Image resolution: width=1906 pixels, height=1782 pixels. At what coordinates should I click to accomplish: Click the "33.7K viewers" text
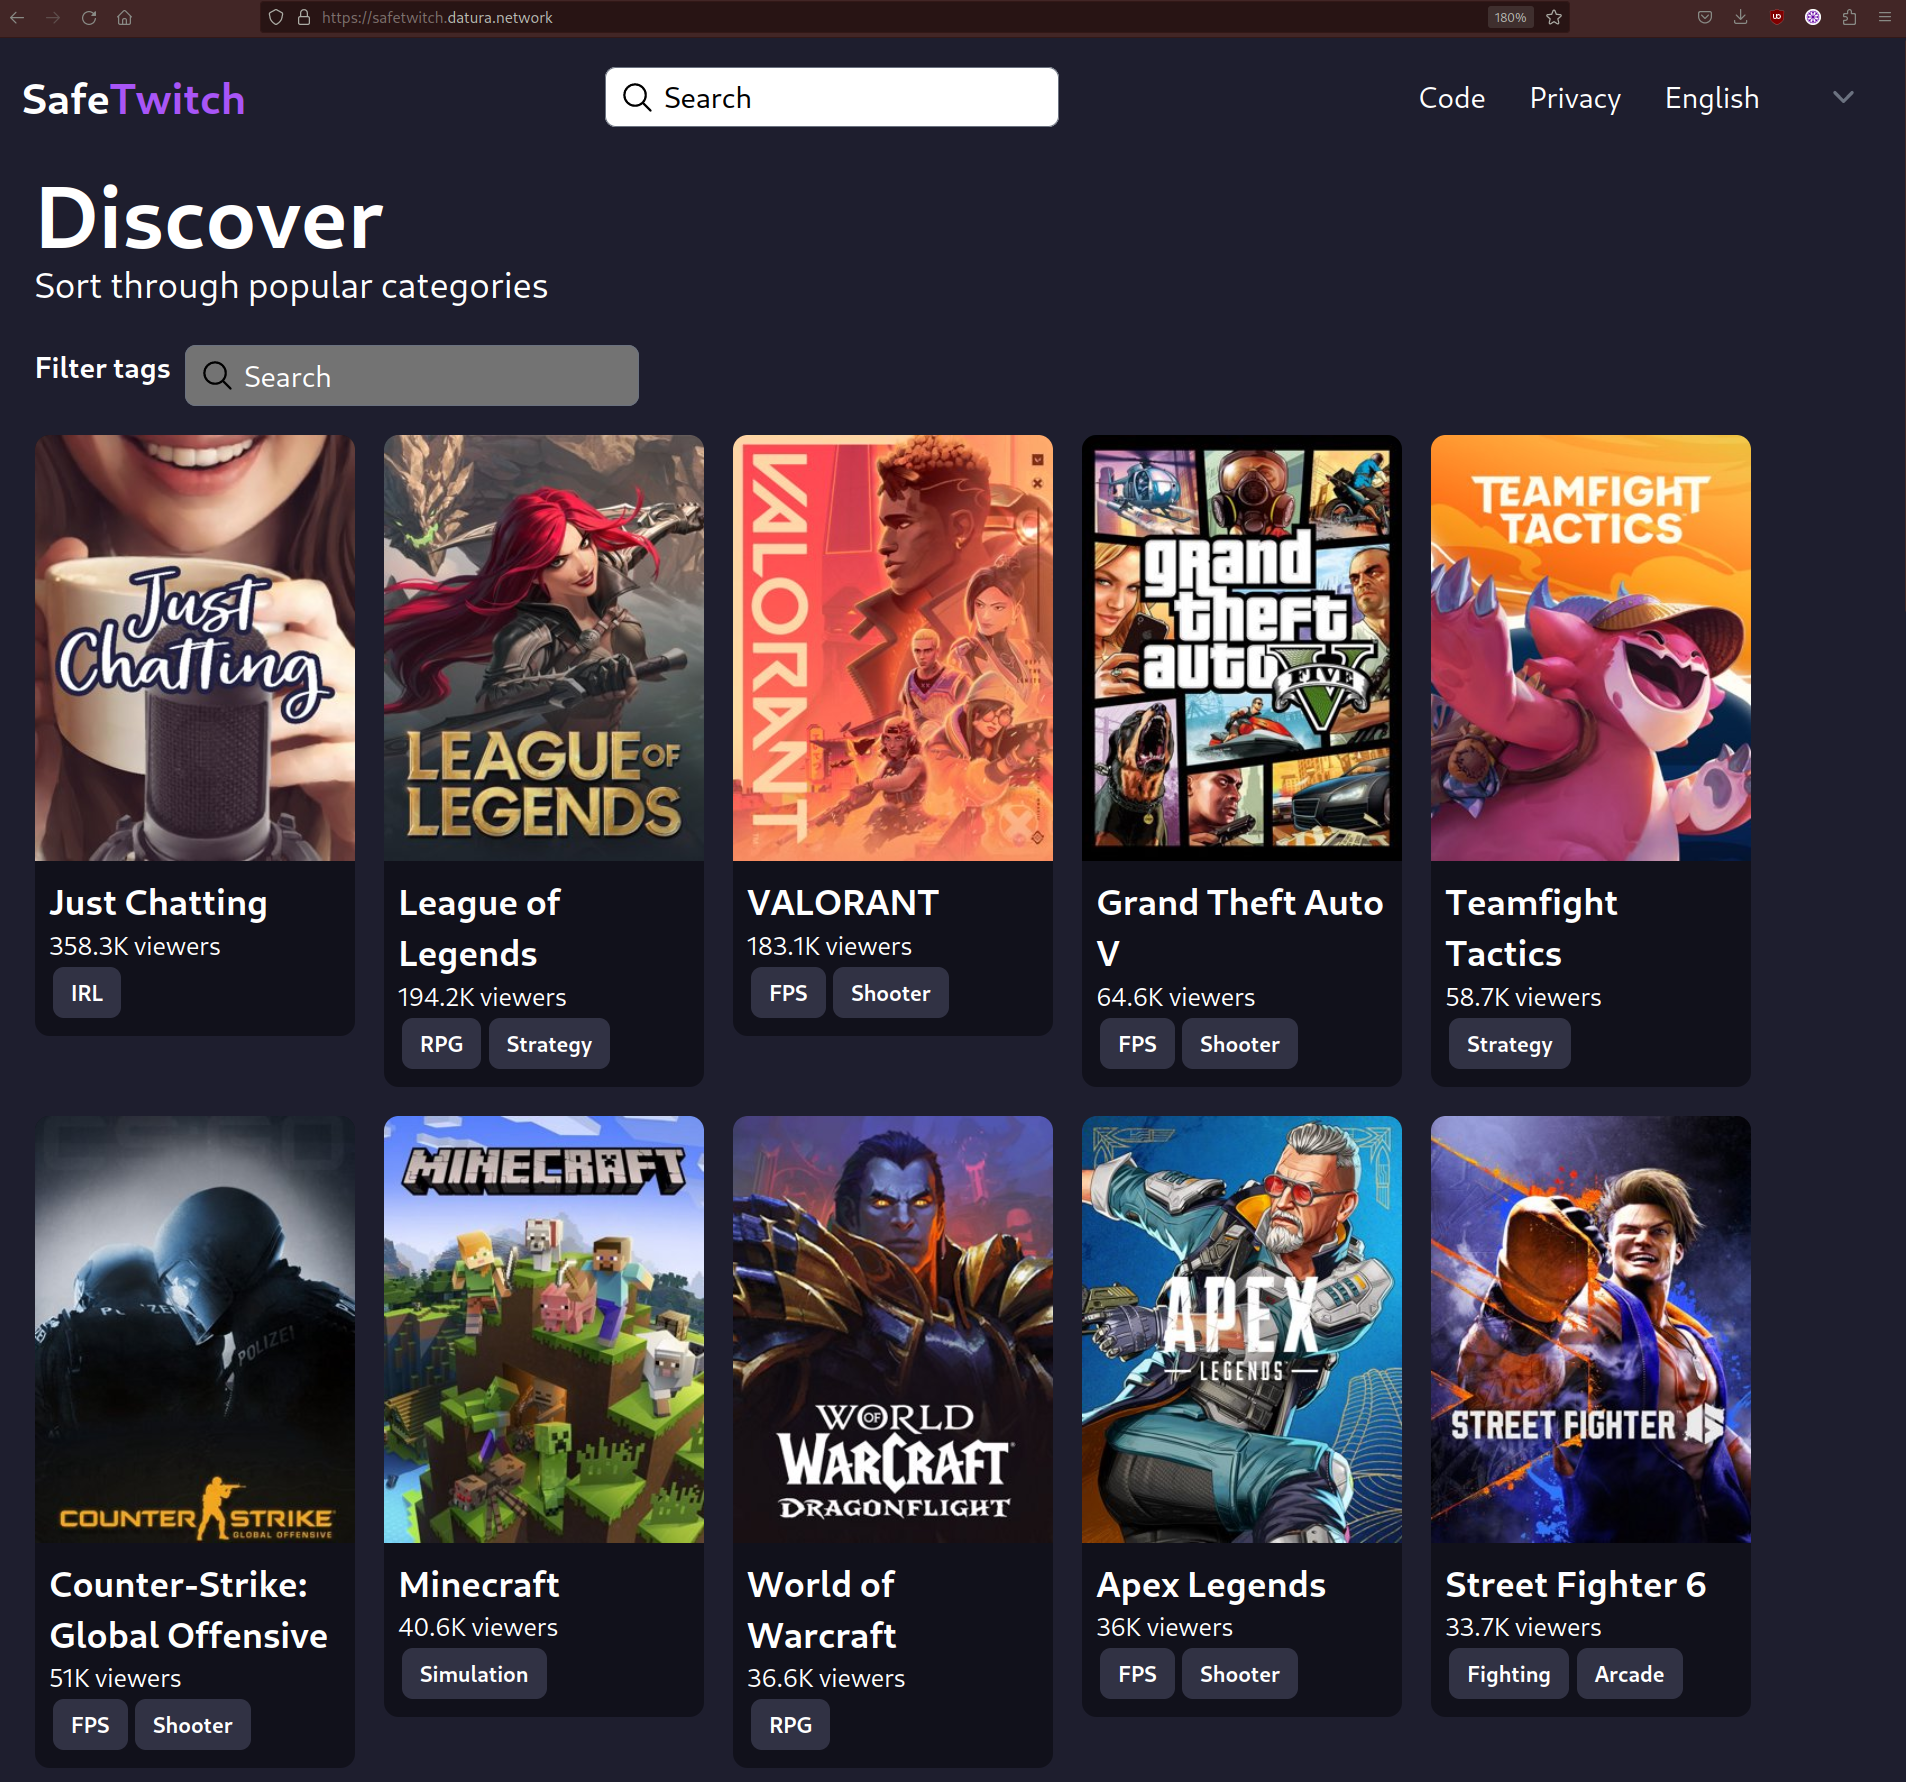point(1523,1627)
